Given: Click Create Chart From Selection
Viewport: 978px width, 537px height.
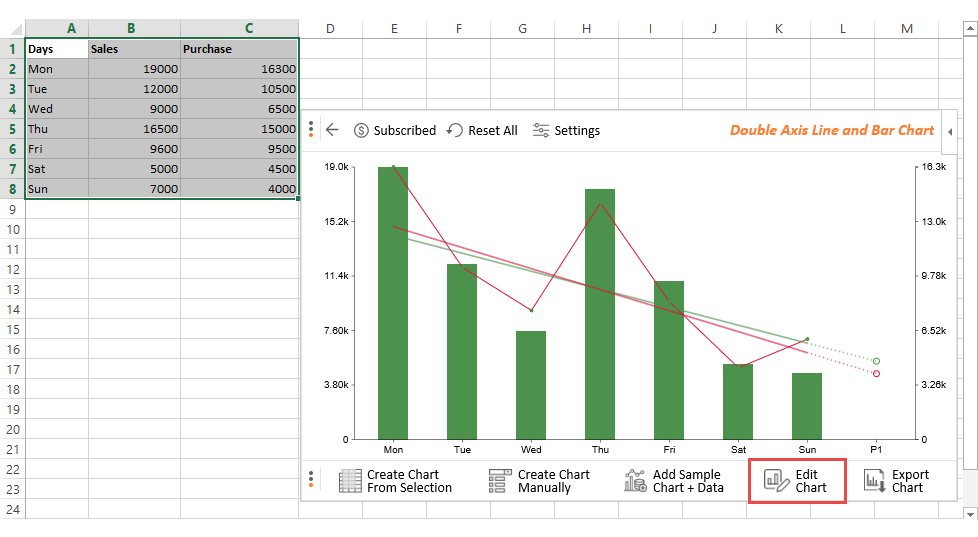Looking at the screenshot, I should tap(409, 481).
